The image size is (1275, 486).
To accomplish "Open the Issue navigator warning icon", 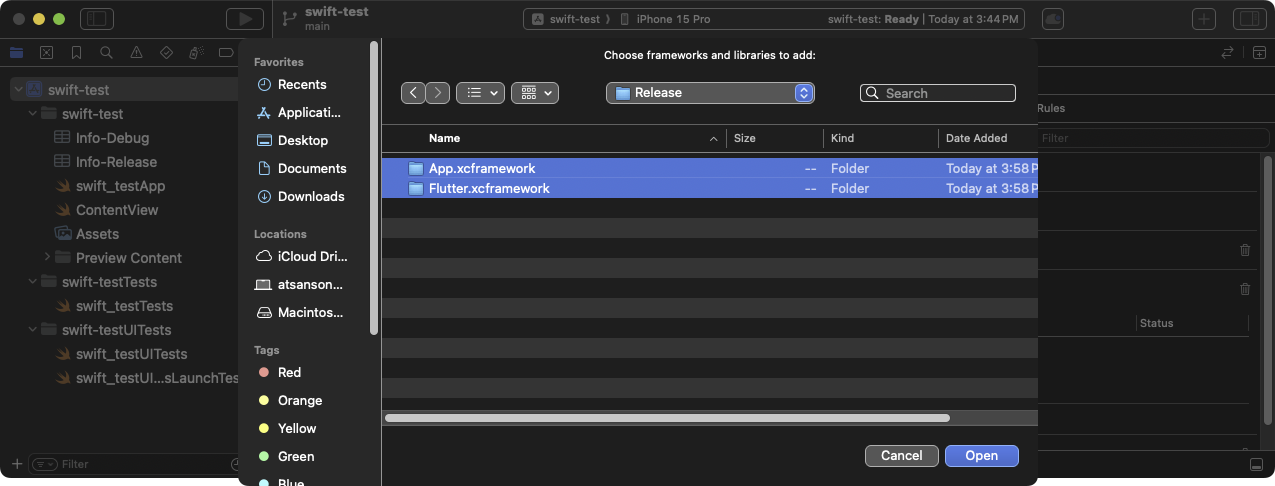I will [136, 52].
